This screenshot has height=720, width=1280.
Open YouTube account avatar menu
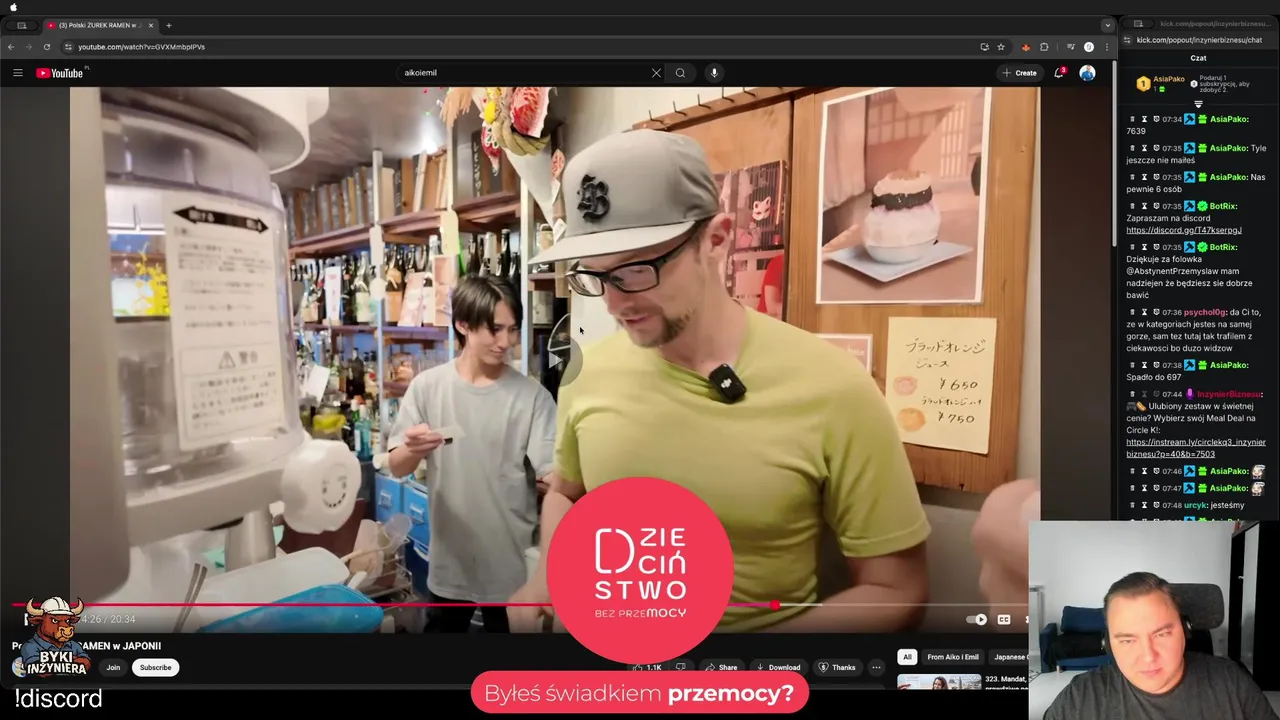pyautogui.click(x=1087, y=73)
